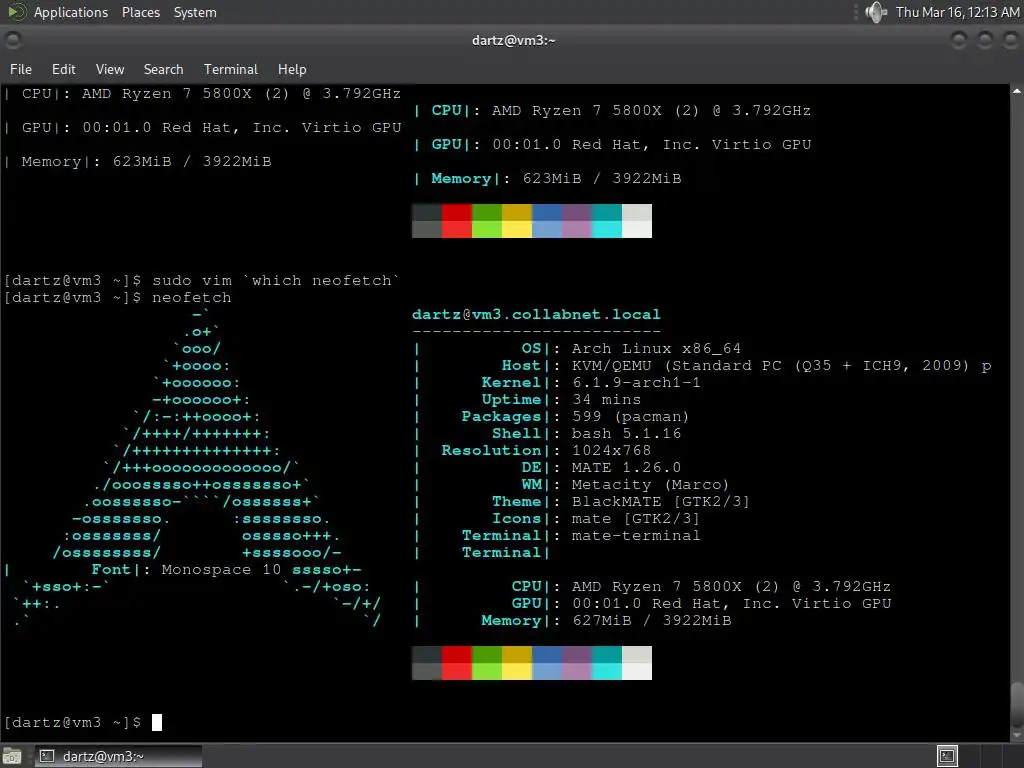Click the 'WM' label

(532, 485)
